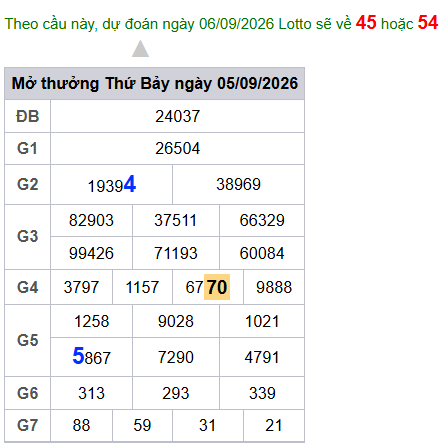
Task: Click G2 result 38969
Action: 238,184
